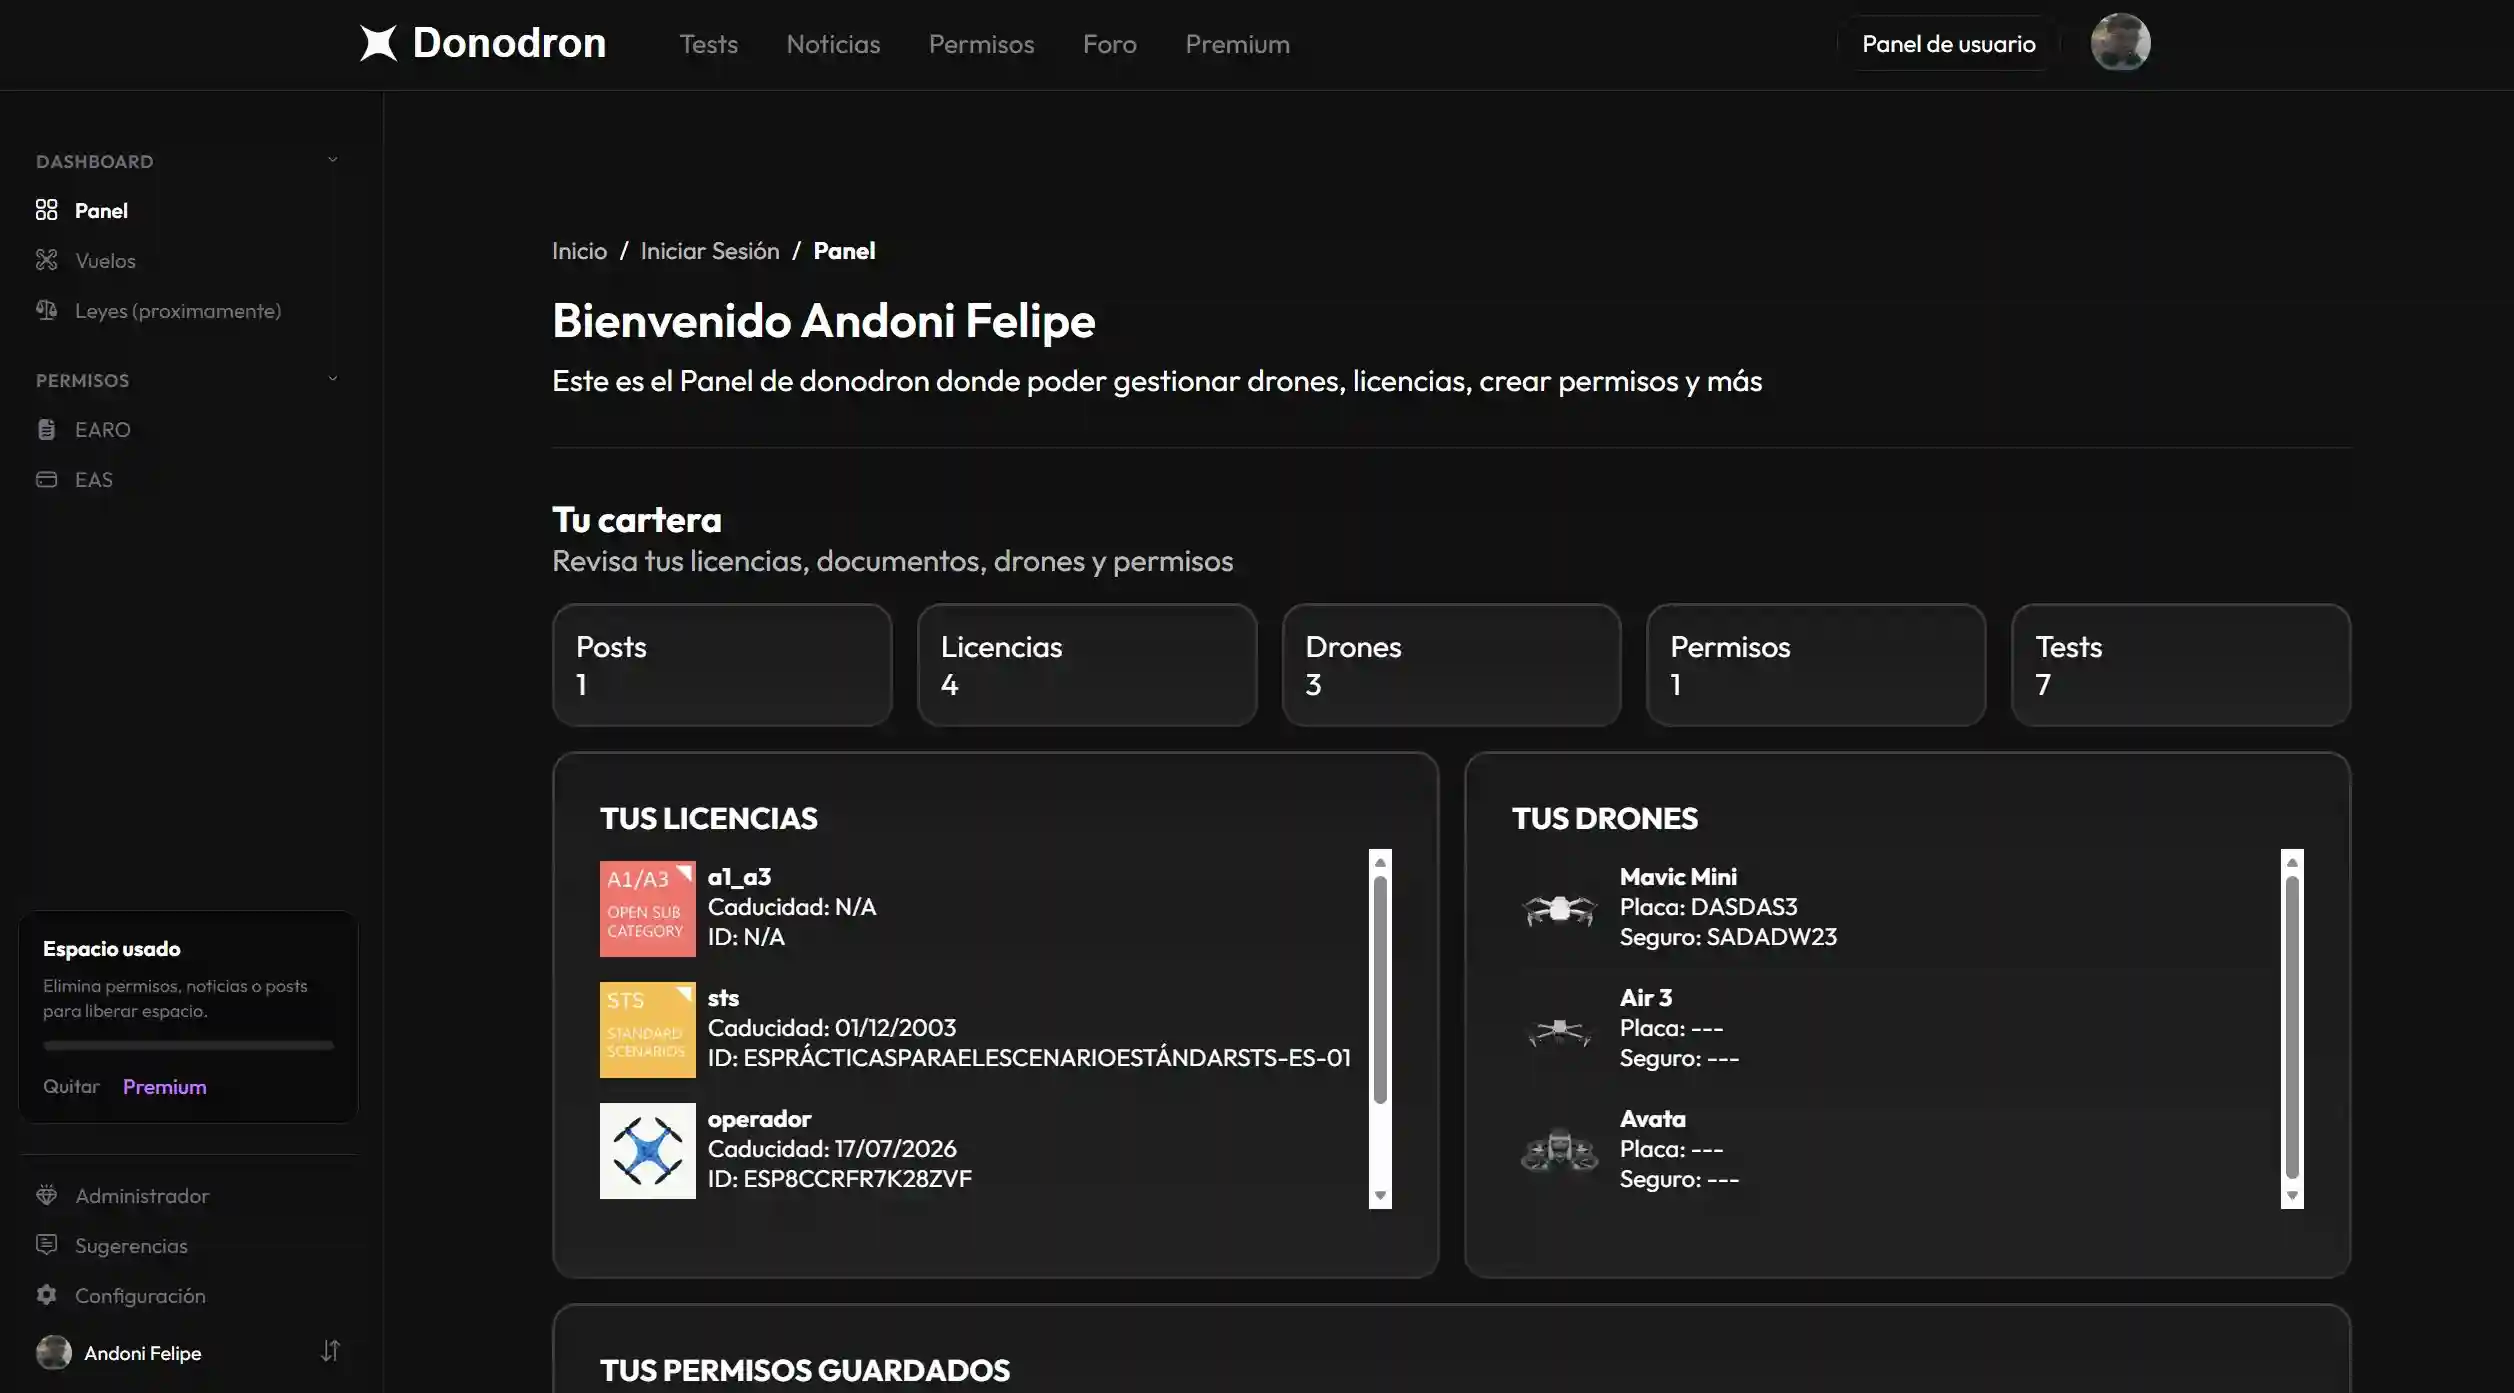Click the Leyes (proximamente) sidebar icon
Viewport: 2514px width, 1393px height.
[x=47, y=310]
